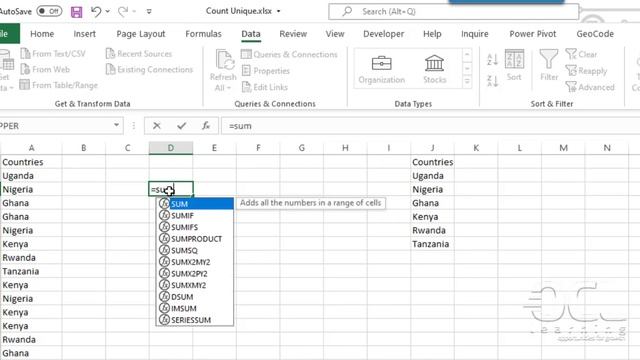Open the Inquire ribbon tab
Screen dimensions: 640x360
(x=475, y=34)
